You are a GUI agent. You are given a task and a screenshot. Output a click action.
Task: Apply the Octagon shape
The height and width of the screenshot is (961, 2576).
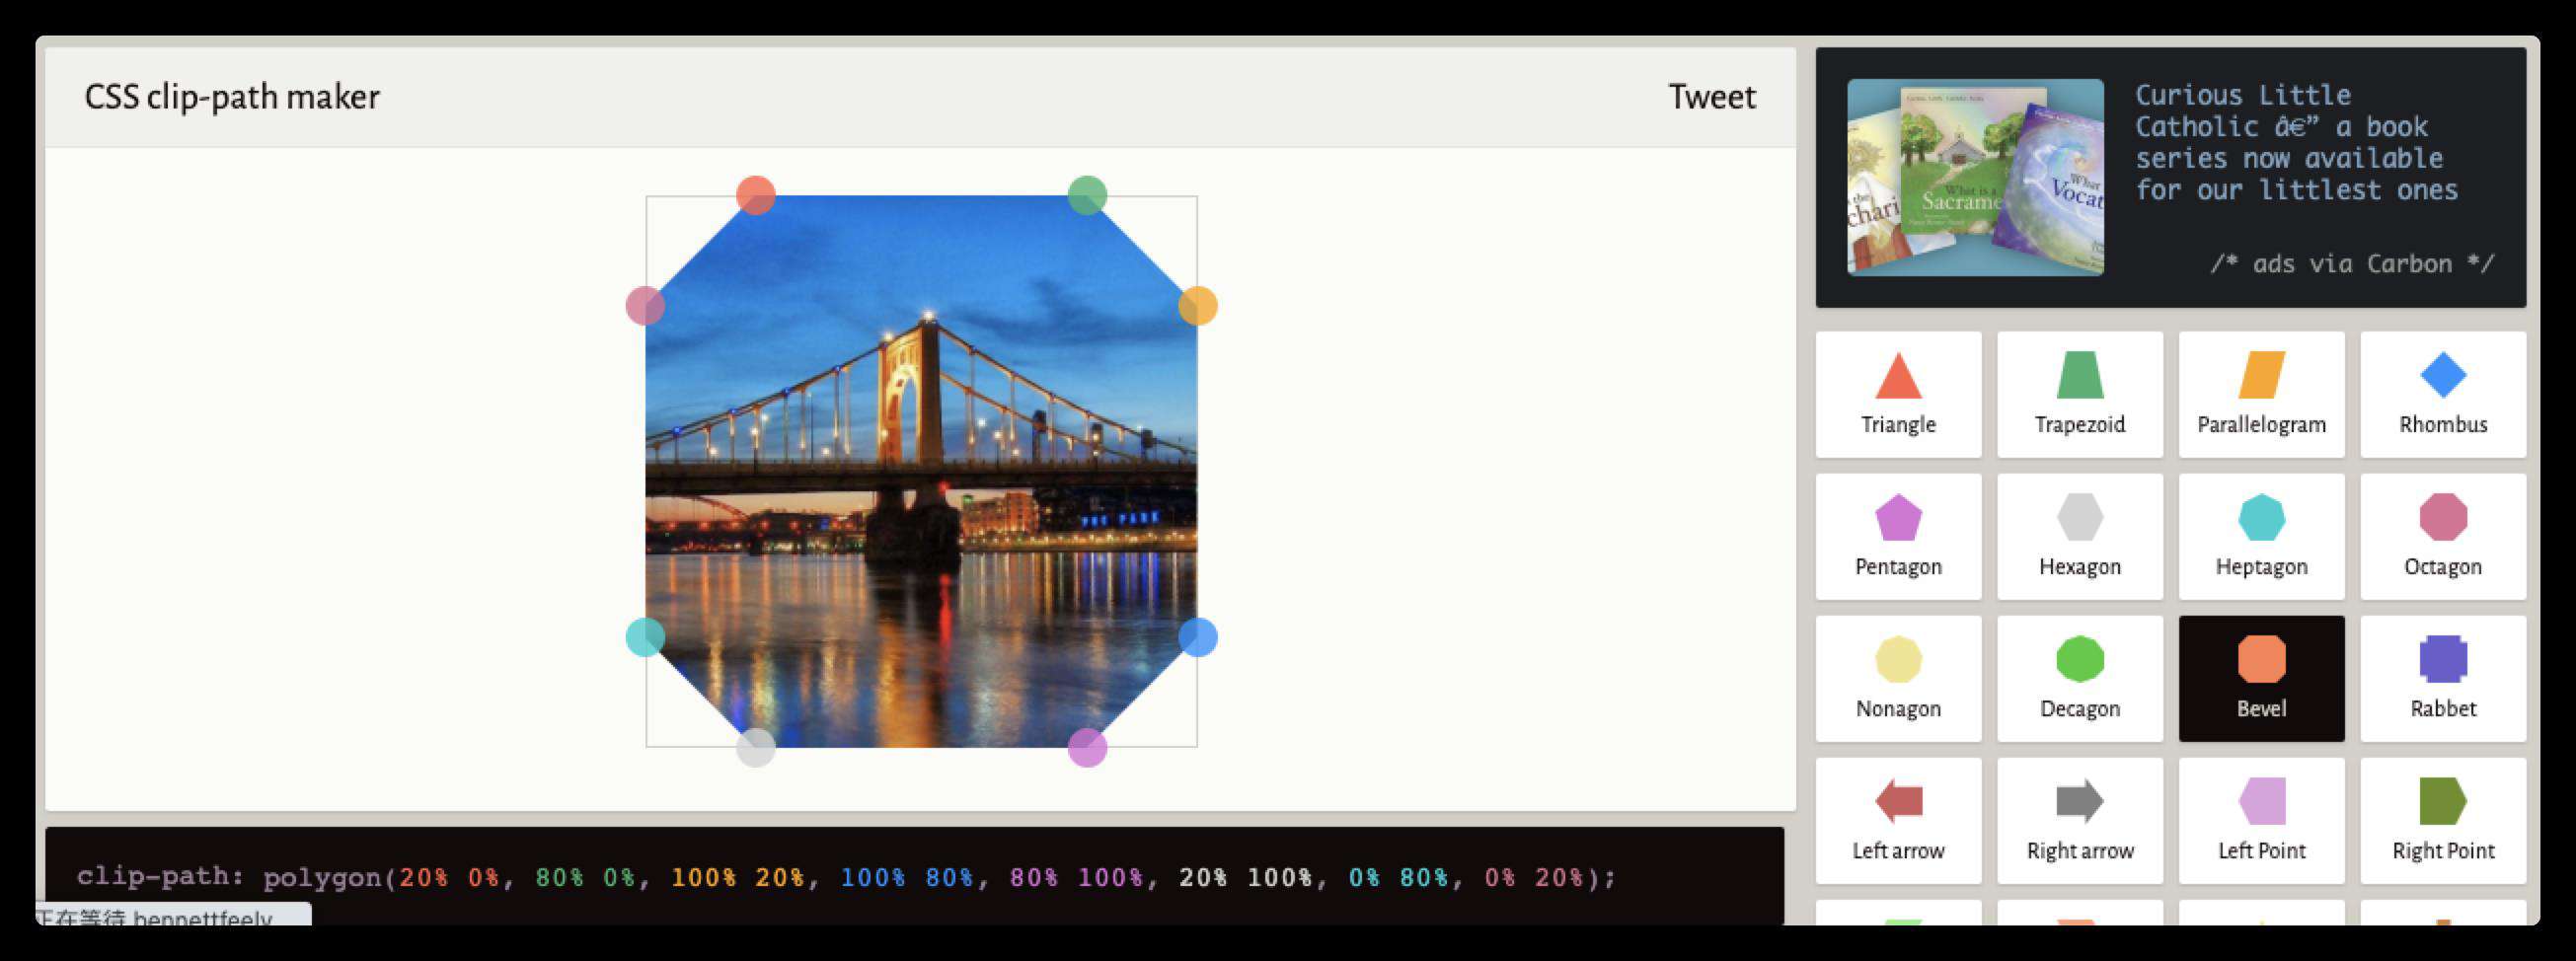pyautogui.click(x=2443, y=537)
